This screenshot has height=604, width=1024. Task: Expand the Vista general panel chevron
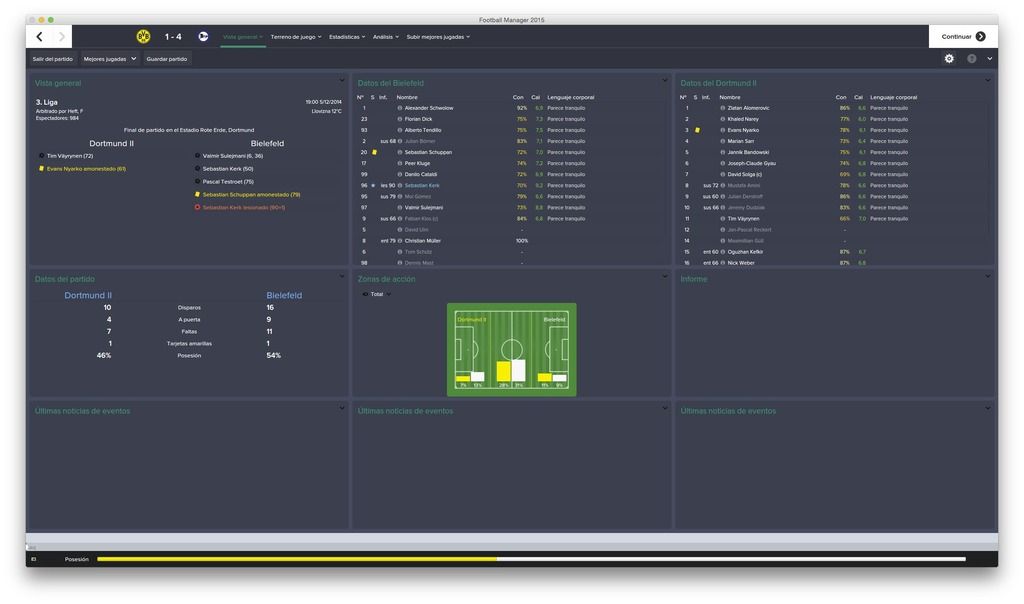pos(342,81)
